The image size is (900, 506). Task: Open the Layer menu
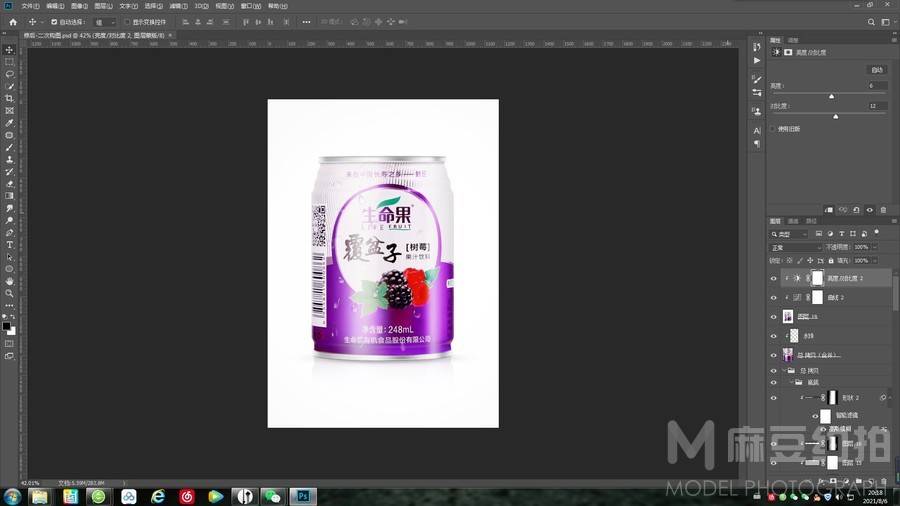[x=103, y=6]
